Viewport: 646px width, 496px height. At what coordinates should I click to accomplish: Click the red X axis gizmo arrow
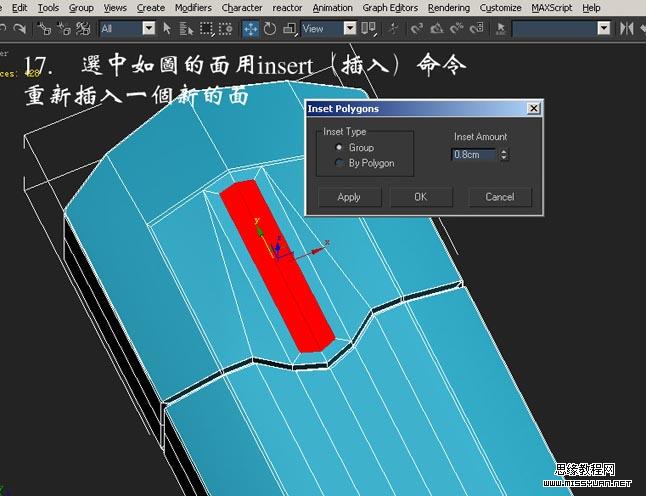tap(318, 249)
